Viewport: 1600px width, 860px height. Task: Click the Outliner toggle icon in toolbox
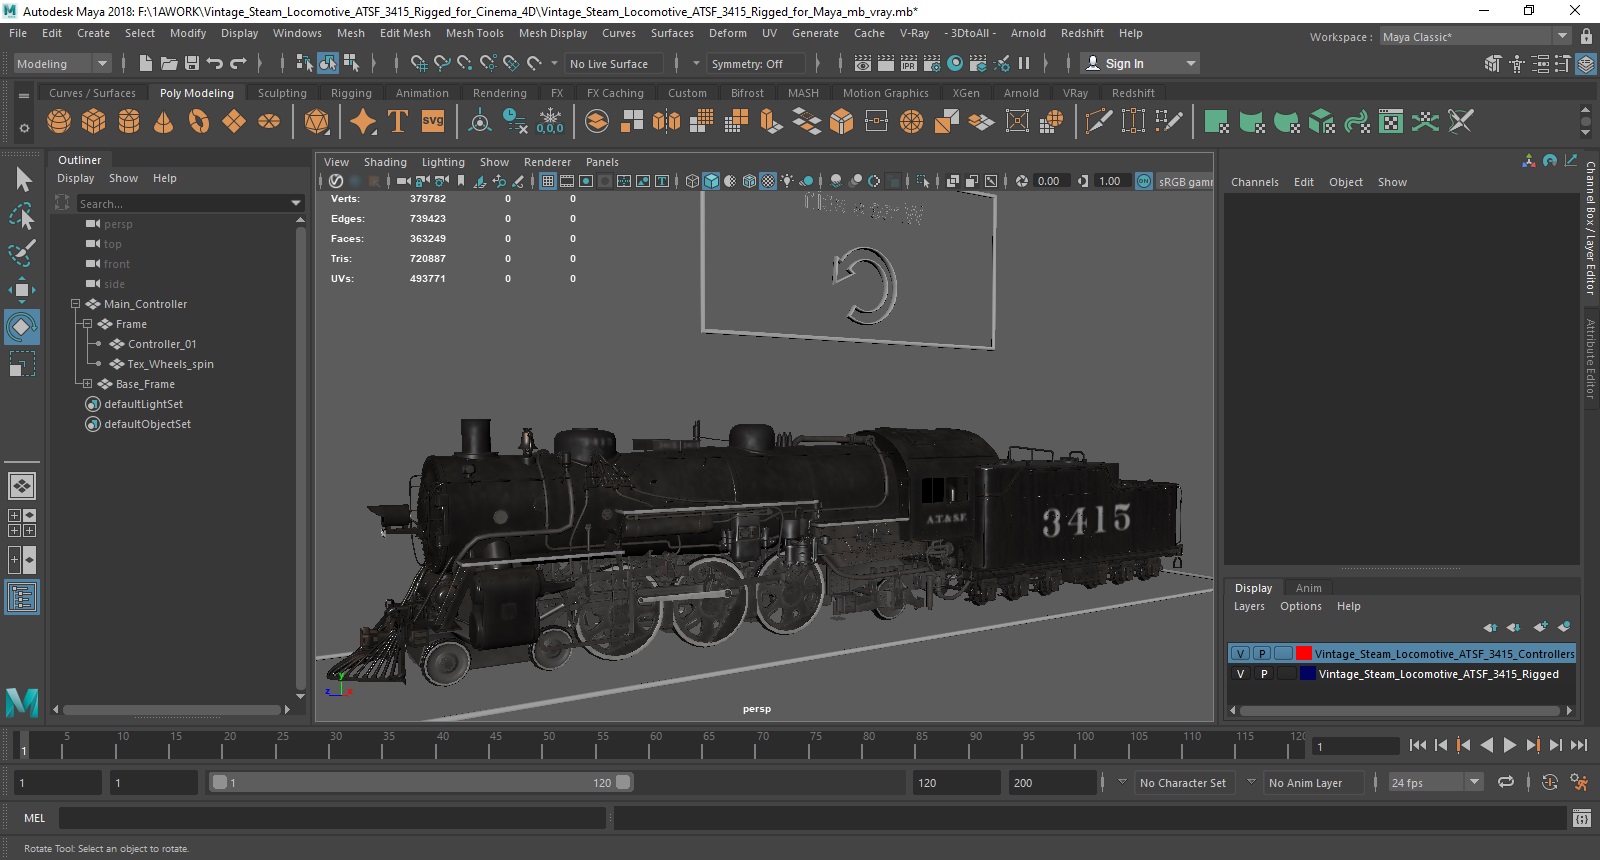pyautogui.click(x=22, y=598)
